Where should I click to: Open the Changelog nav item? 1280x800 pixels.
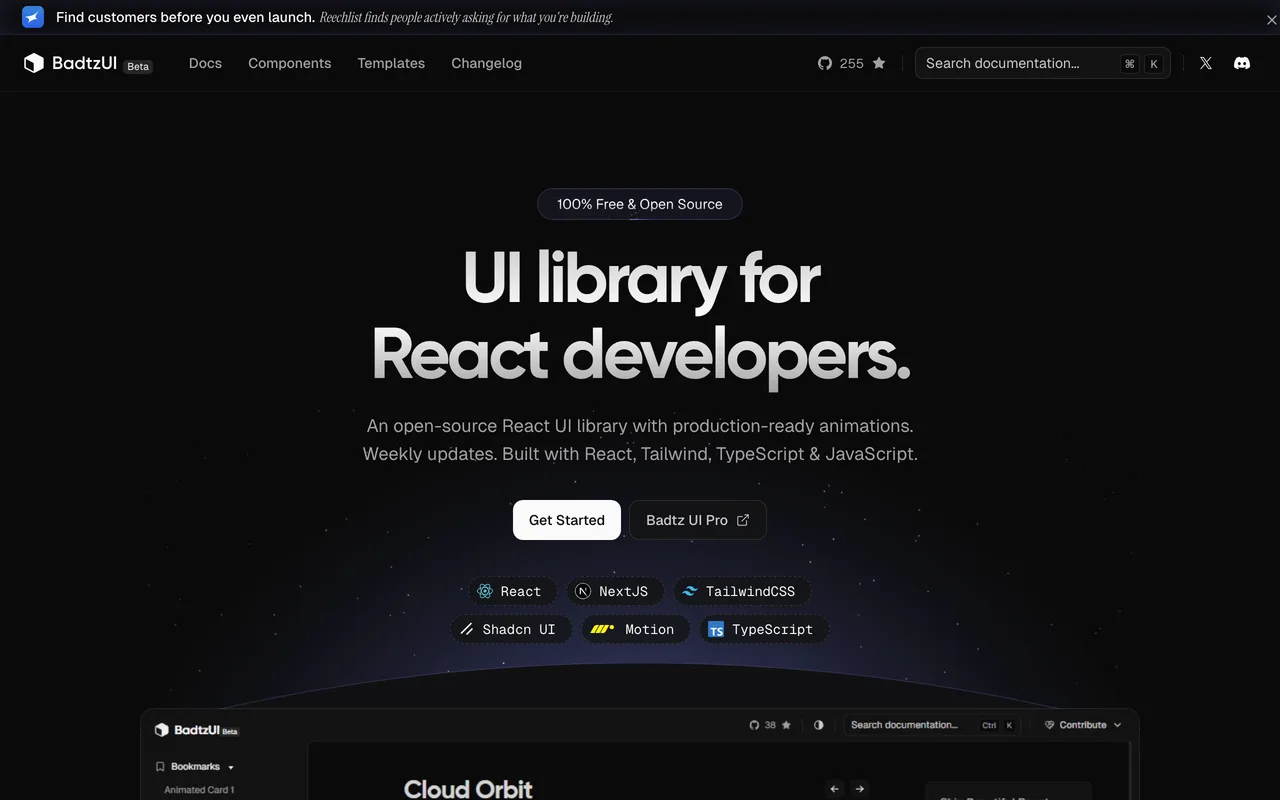point(486,63)
